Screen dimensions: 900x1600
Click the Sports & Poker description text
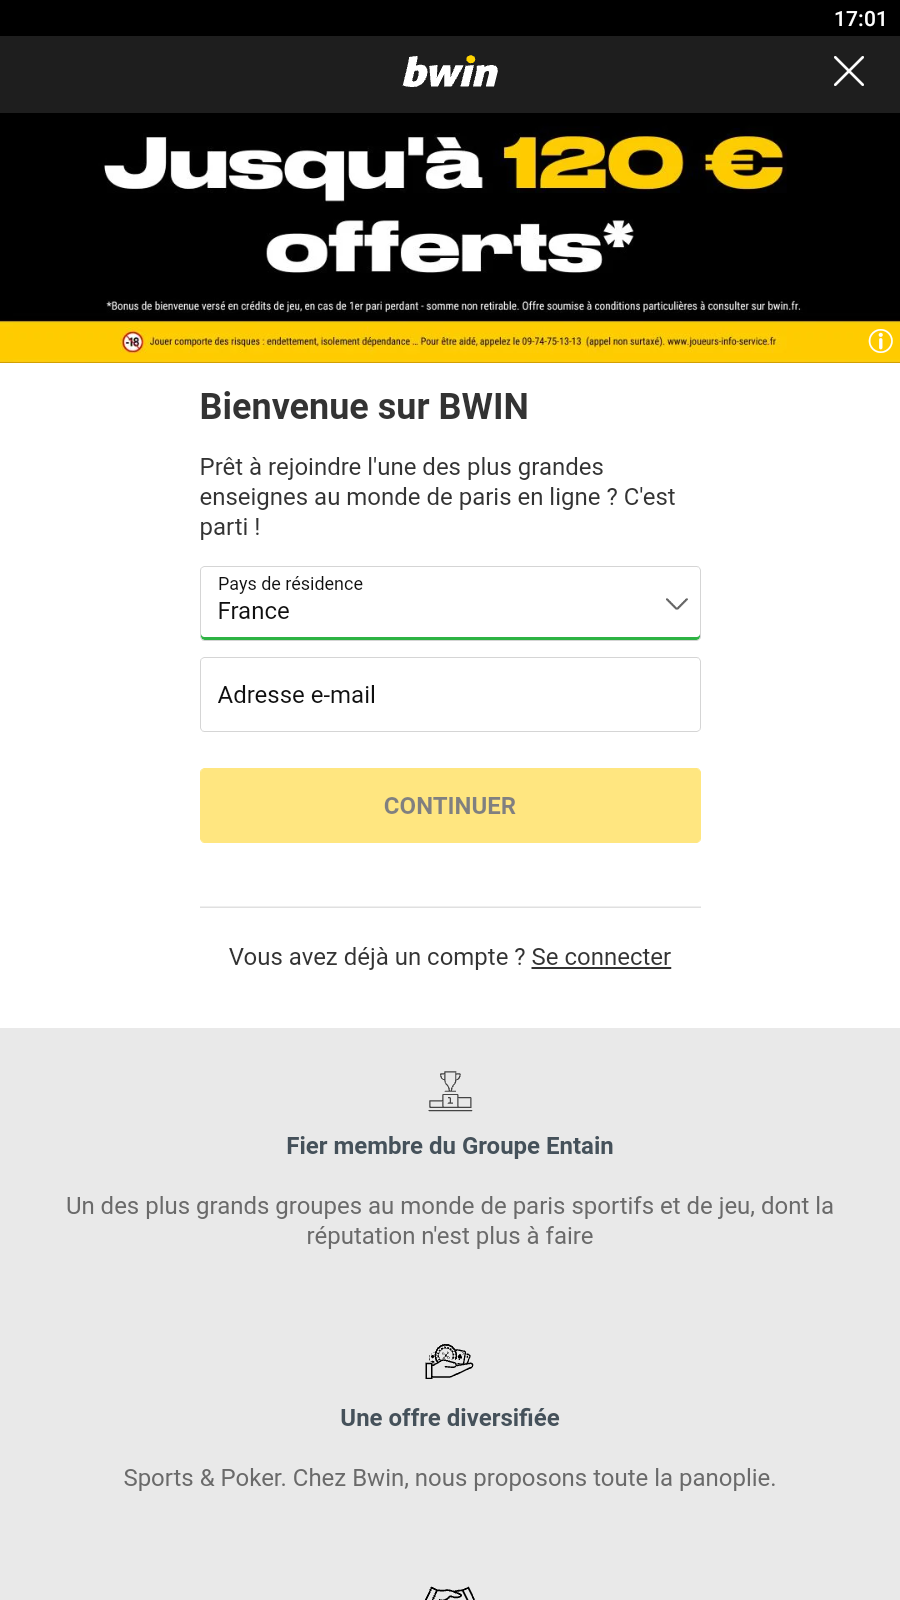pyautogui.click(x=450, y=1478)
